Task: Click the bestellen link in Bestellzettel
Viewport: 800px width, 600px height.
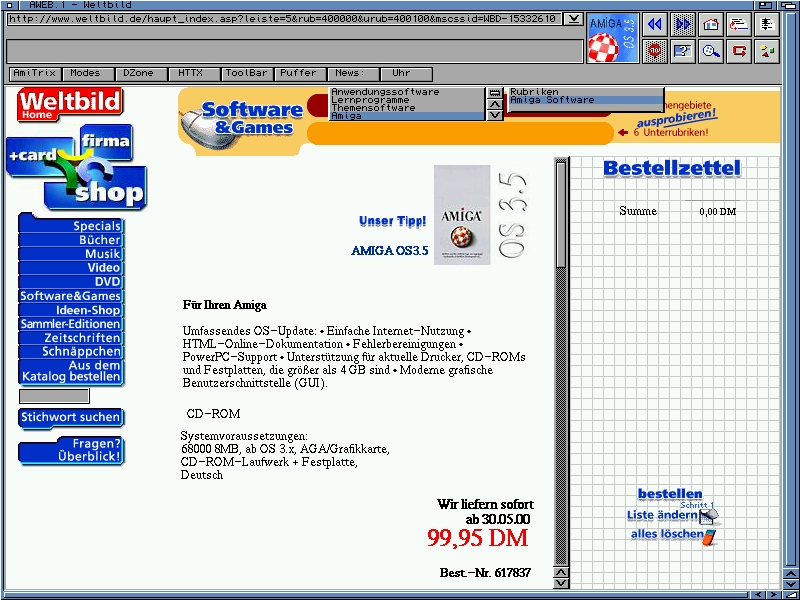Action: coord(670,494)
